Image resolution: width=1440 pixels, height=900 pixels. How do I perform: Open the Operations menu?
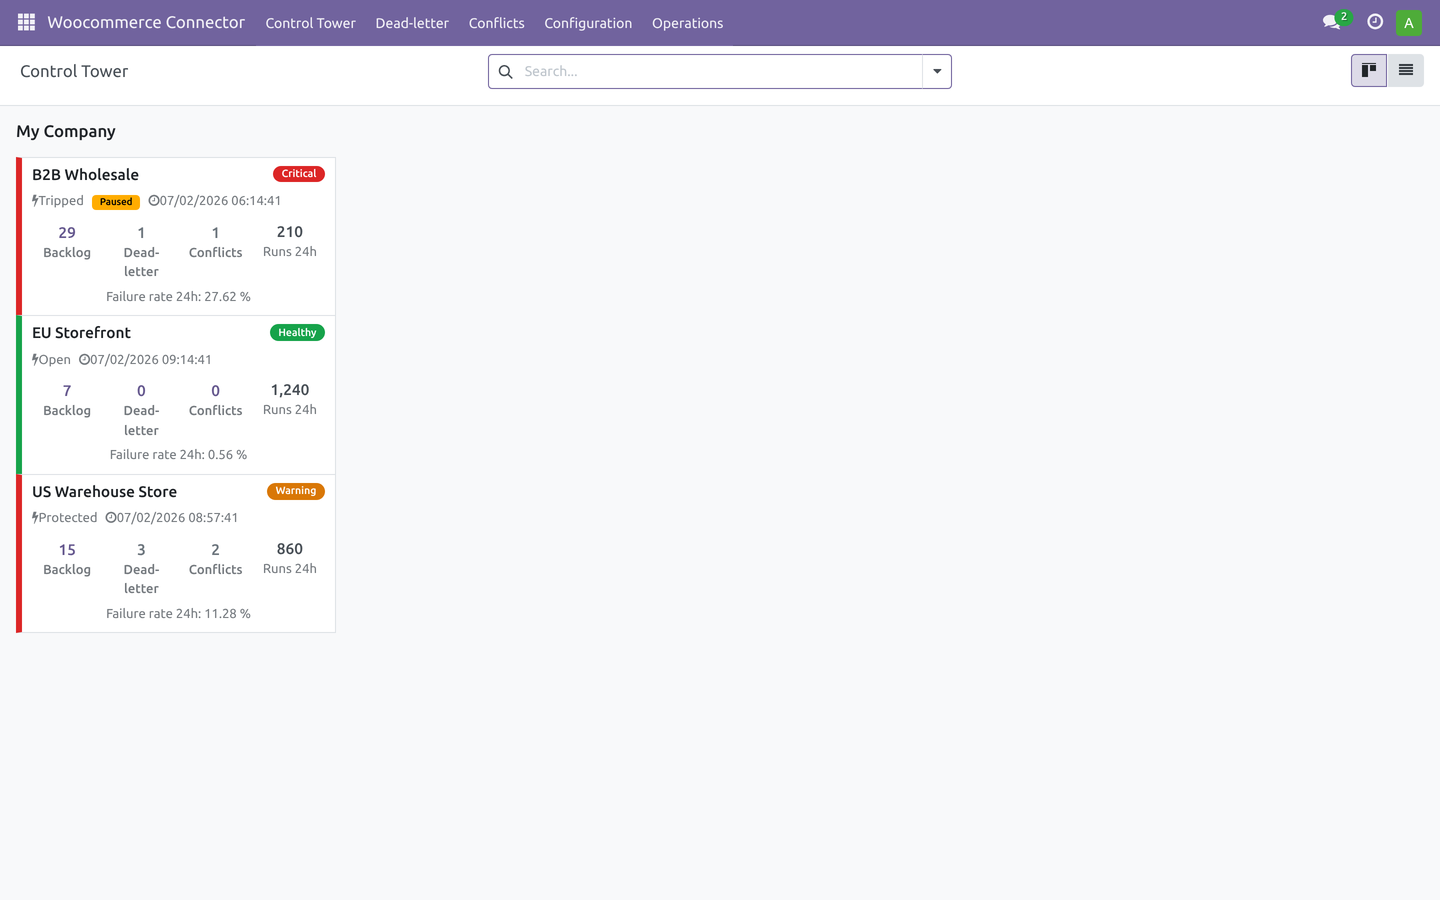pyautogui.click(x=688, y=23)
